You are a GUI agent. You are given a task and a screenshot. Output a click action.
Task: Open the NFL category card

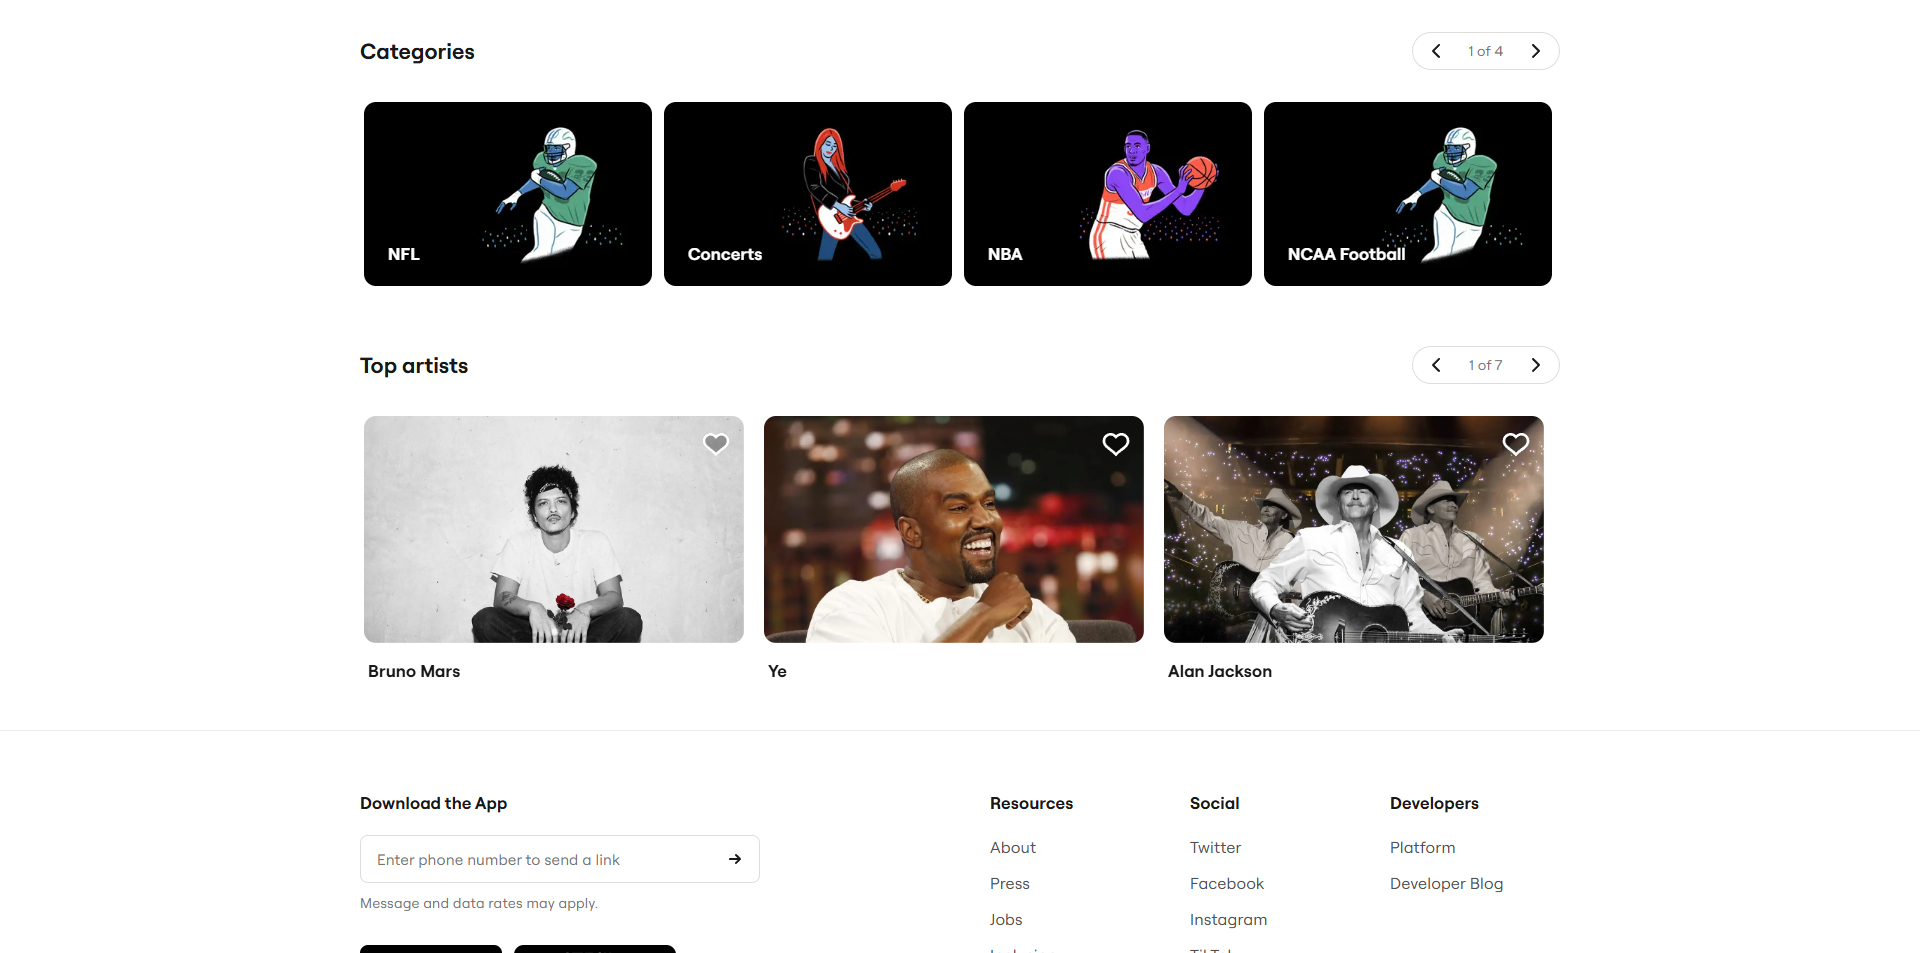click(x=508, y=194)
